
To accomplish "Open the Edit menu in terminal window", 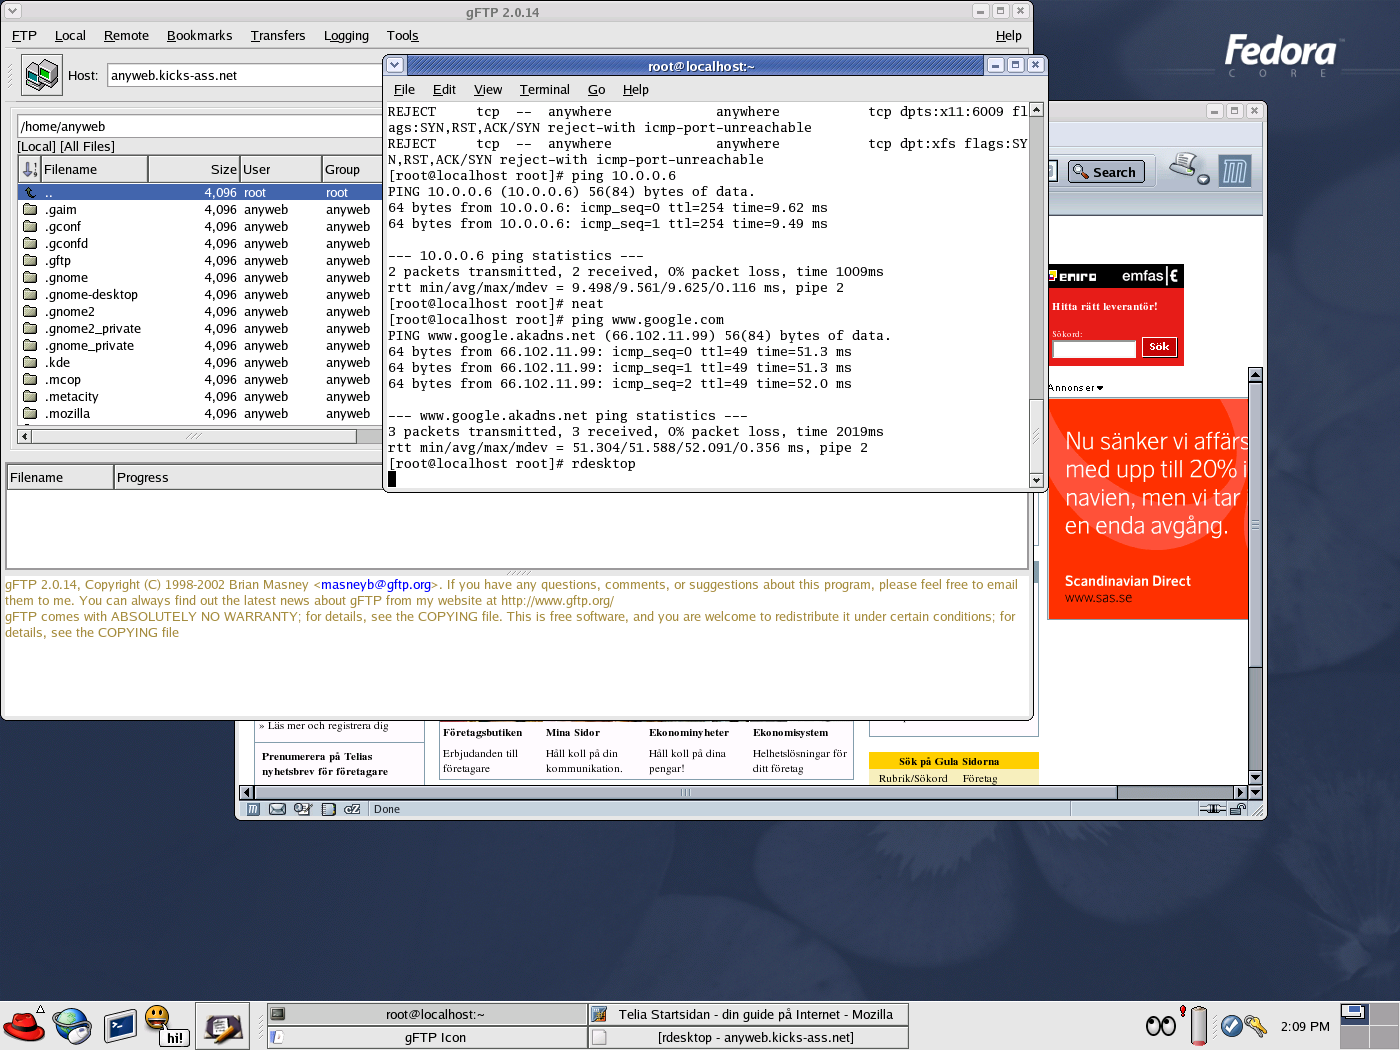I will (x=444, y=89).
